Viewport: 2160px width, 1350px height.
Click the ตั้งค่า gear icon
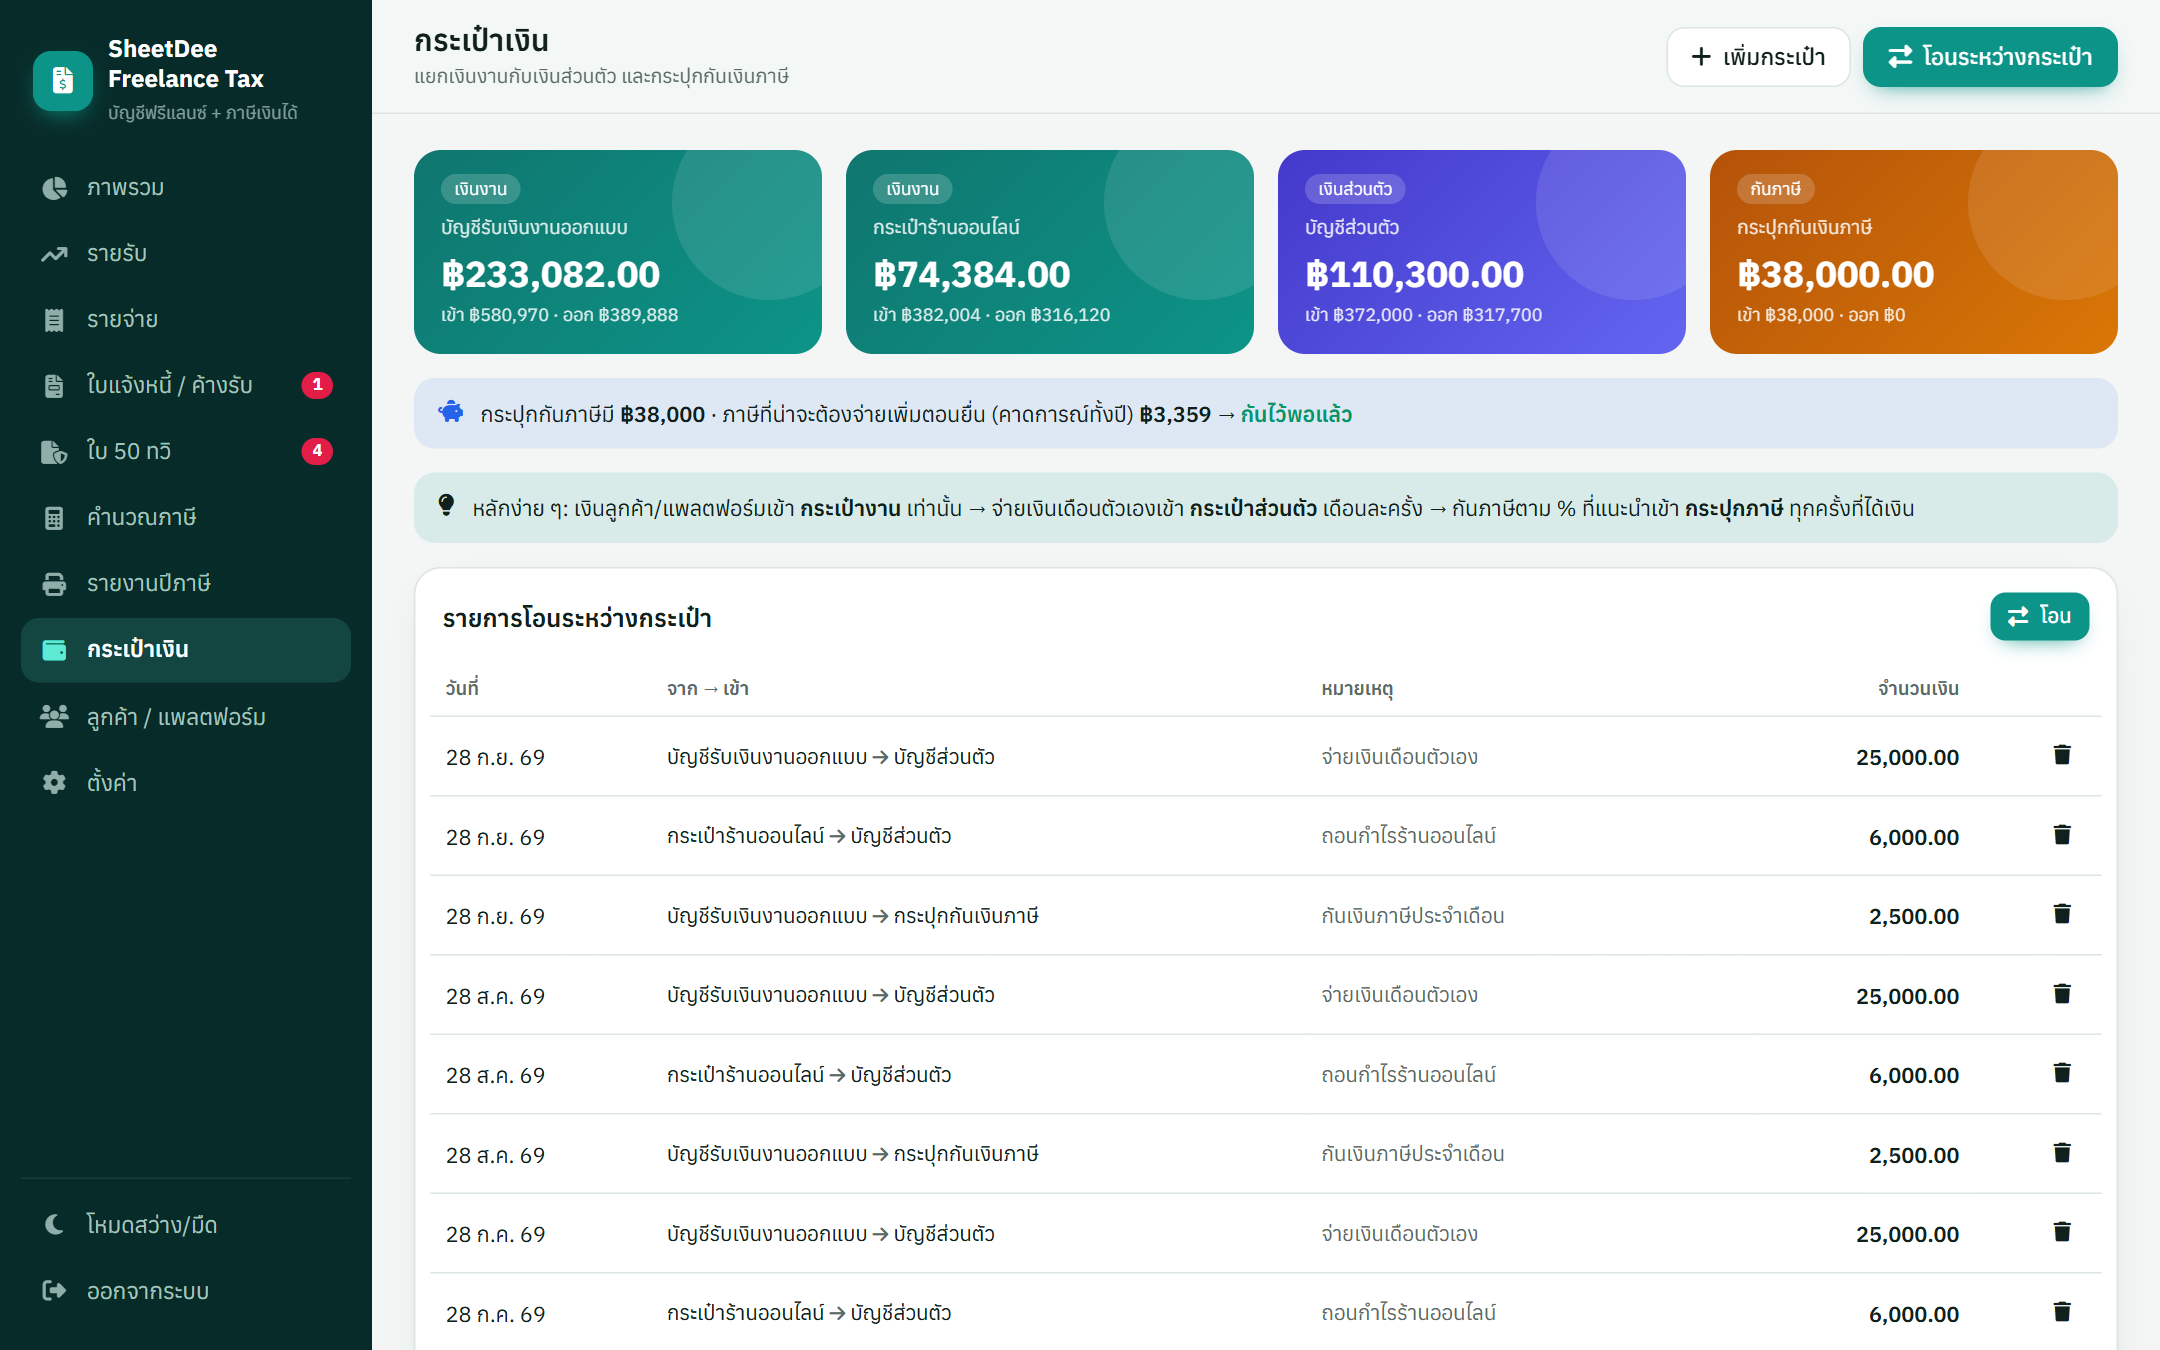click(x=54, y=782)
